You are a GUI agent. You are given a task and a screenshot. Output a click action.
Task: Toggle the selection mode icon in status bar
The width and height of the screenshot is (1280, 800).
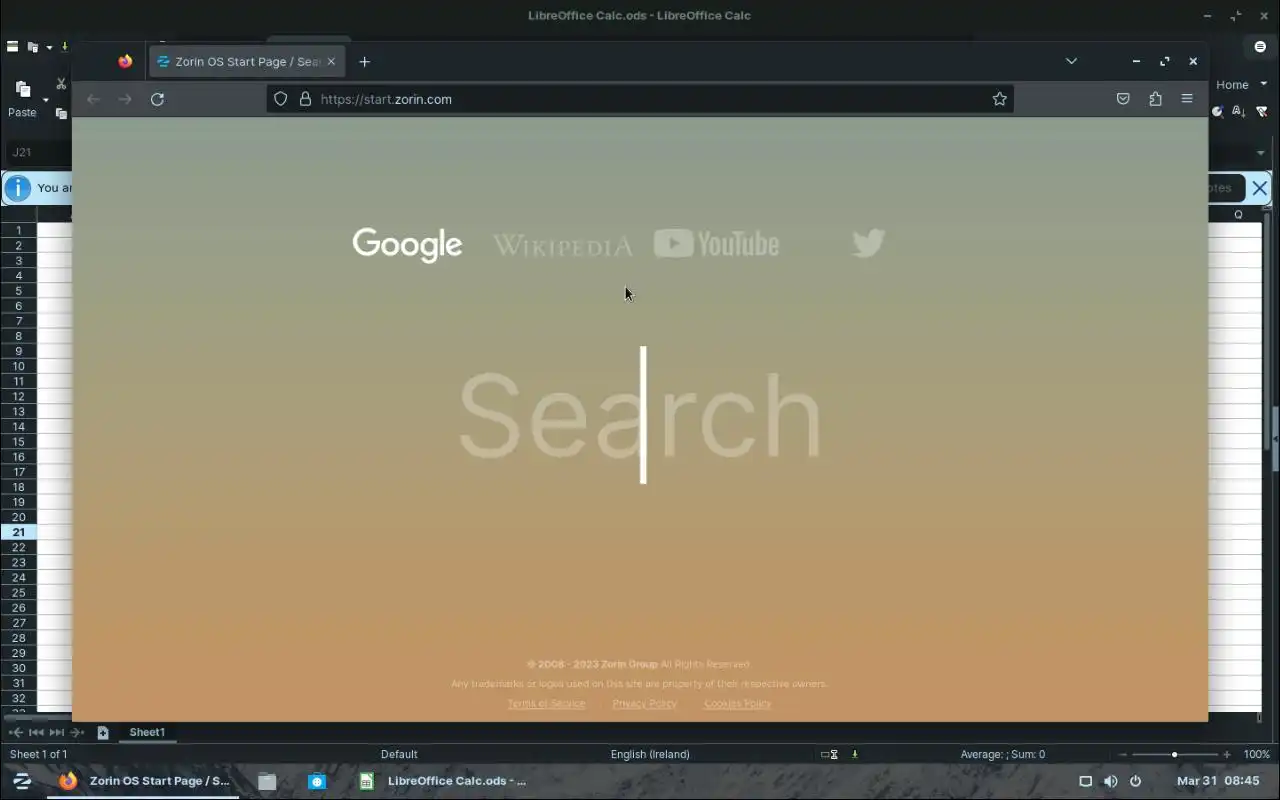click(829, 754)
